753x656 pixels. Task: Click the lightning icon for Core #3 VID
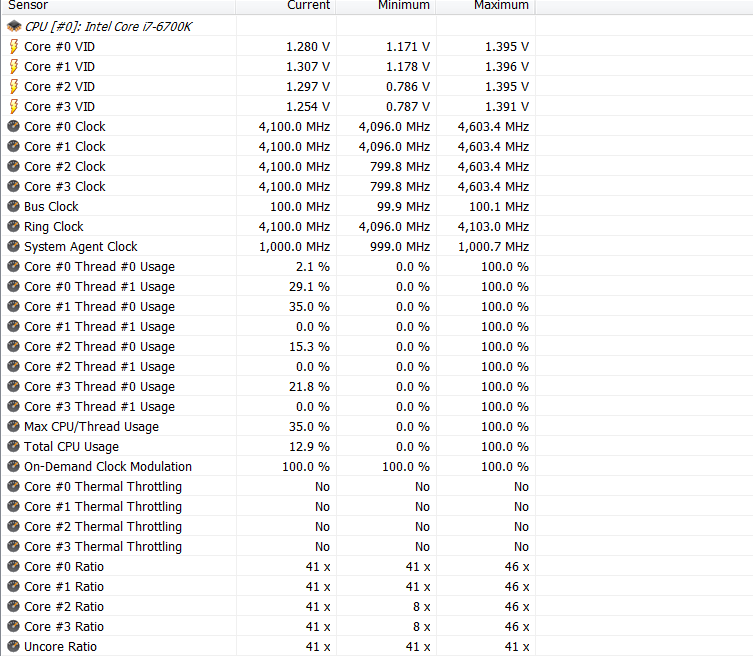pyautogui.click(x=14, y=107)
